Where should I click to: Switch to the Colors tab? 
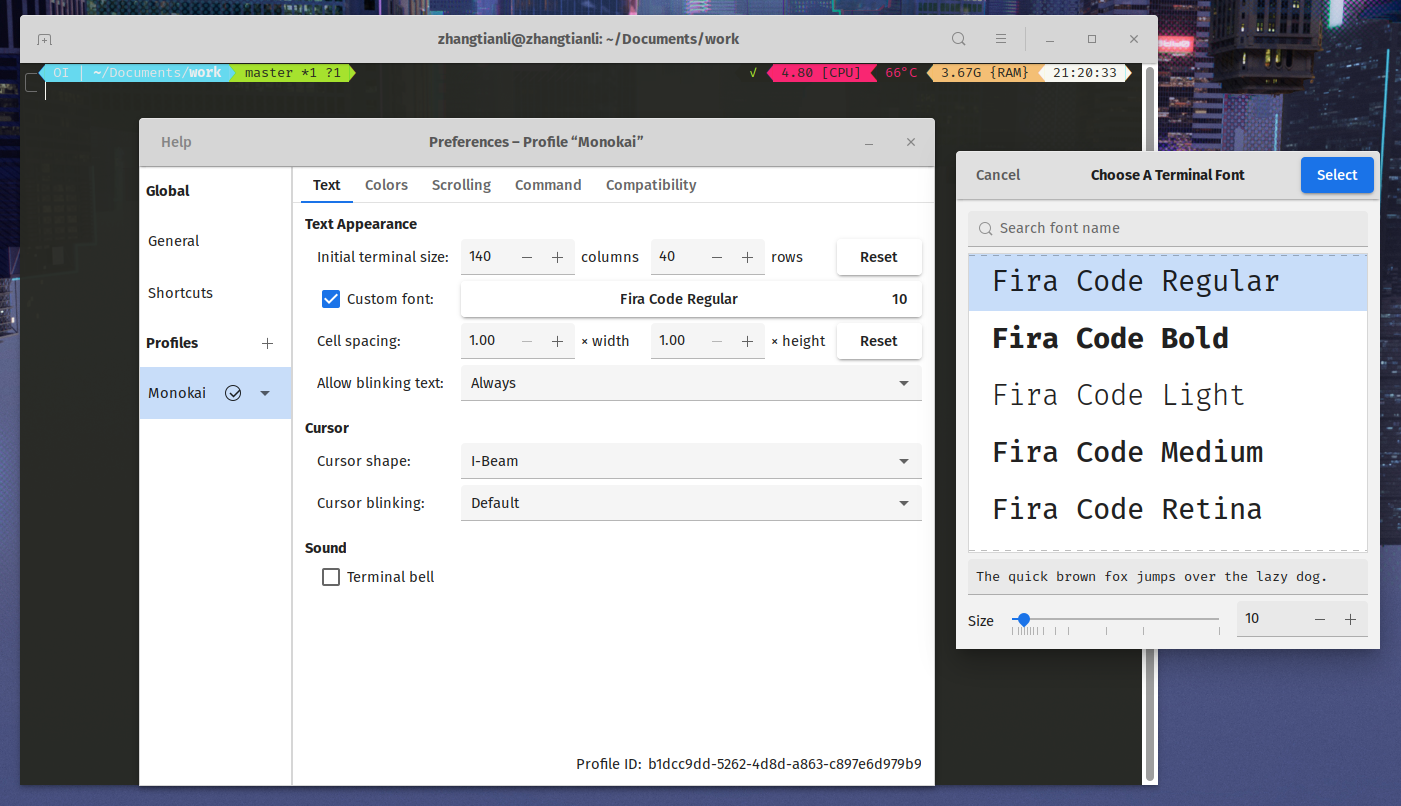click(386, 185)
